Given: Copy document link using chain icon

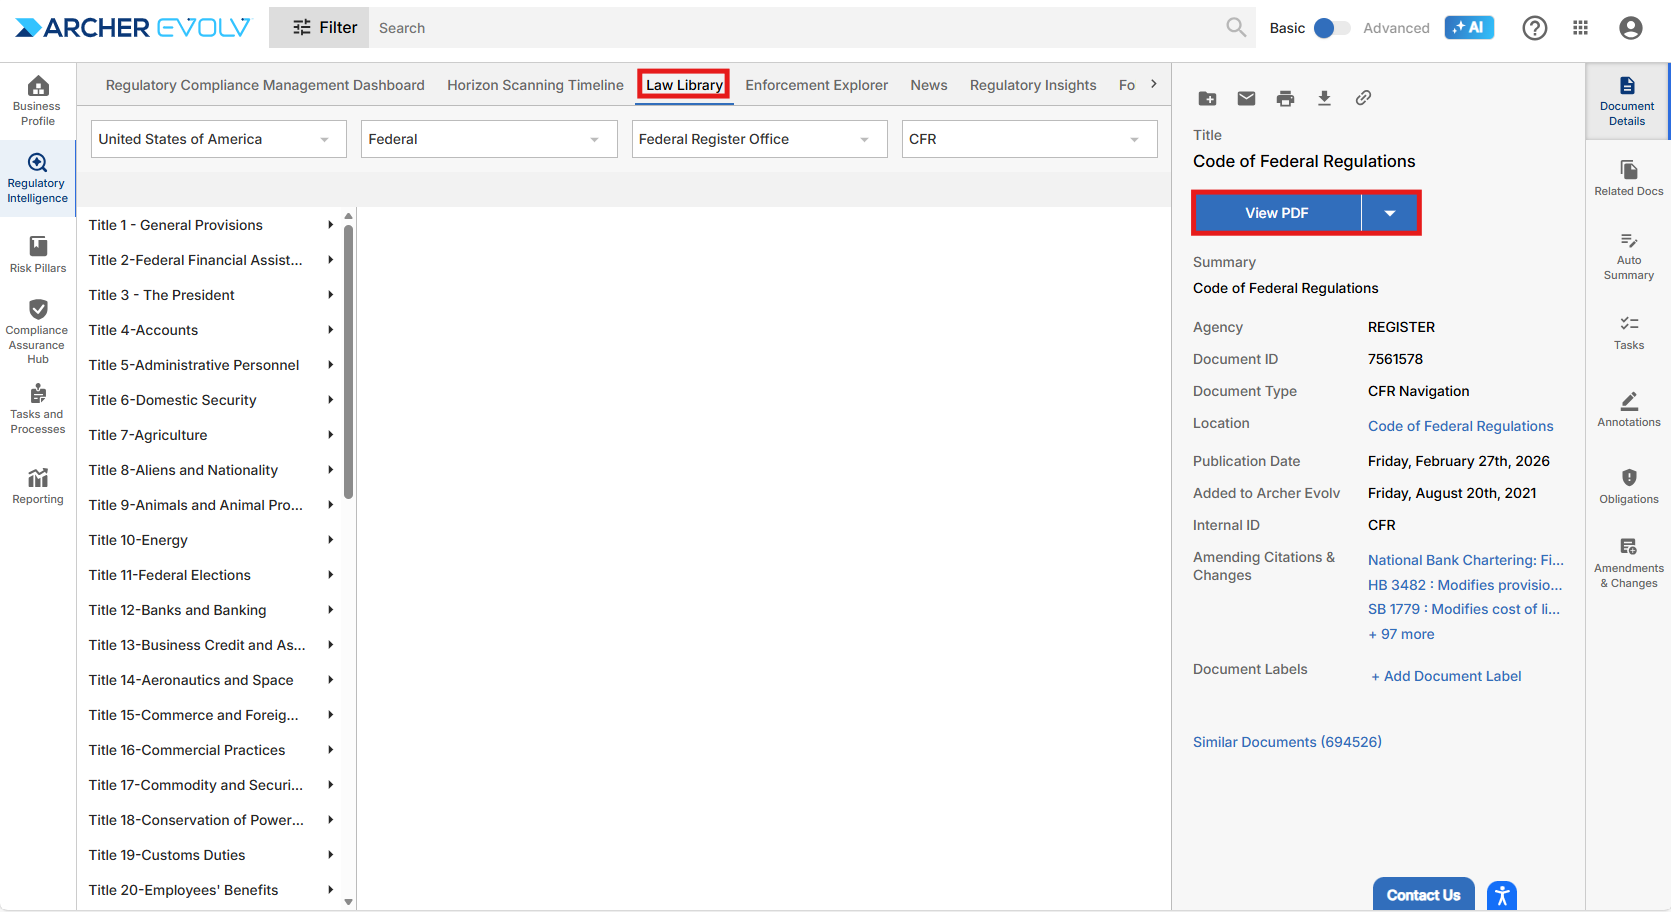Looking at the screenshot, I should pyautogui.click(x=1363, y=98).
